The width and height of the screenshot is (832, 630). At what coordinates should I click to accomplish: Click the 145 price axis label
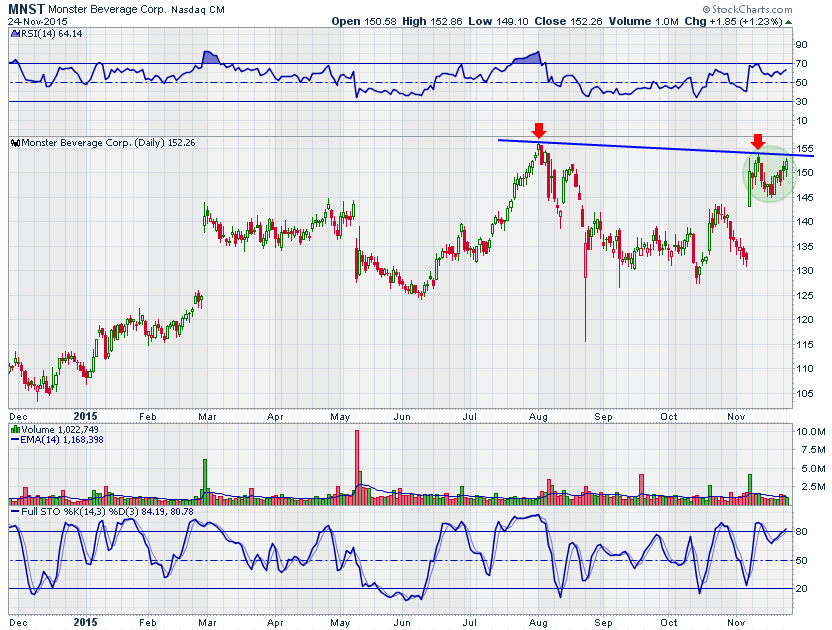point(804,197)
